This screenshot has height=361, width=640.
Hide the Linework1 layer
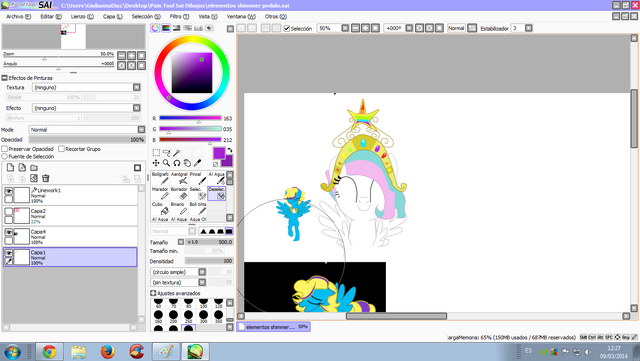[x=9, y=191]
